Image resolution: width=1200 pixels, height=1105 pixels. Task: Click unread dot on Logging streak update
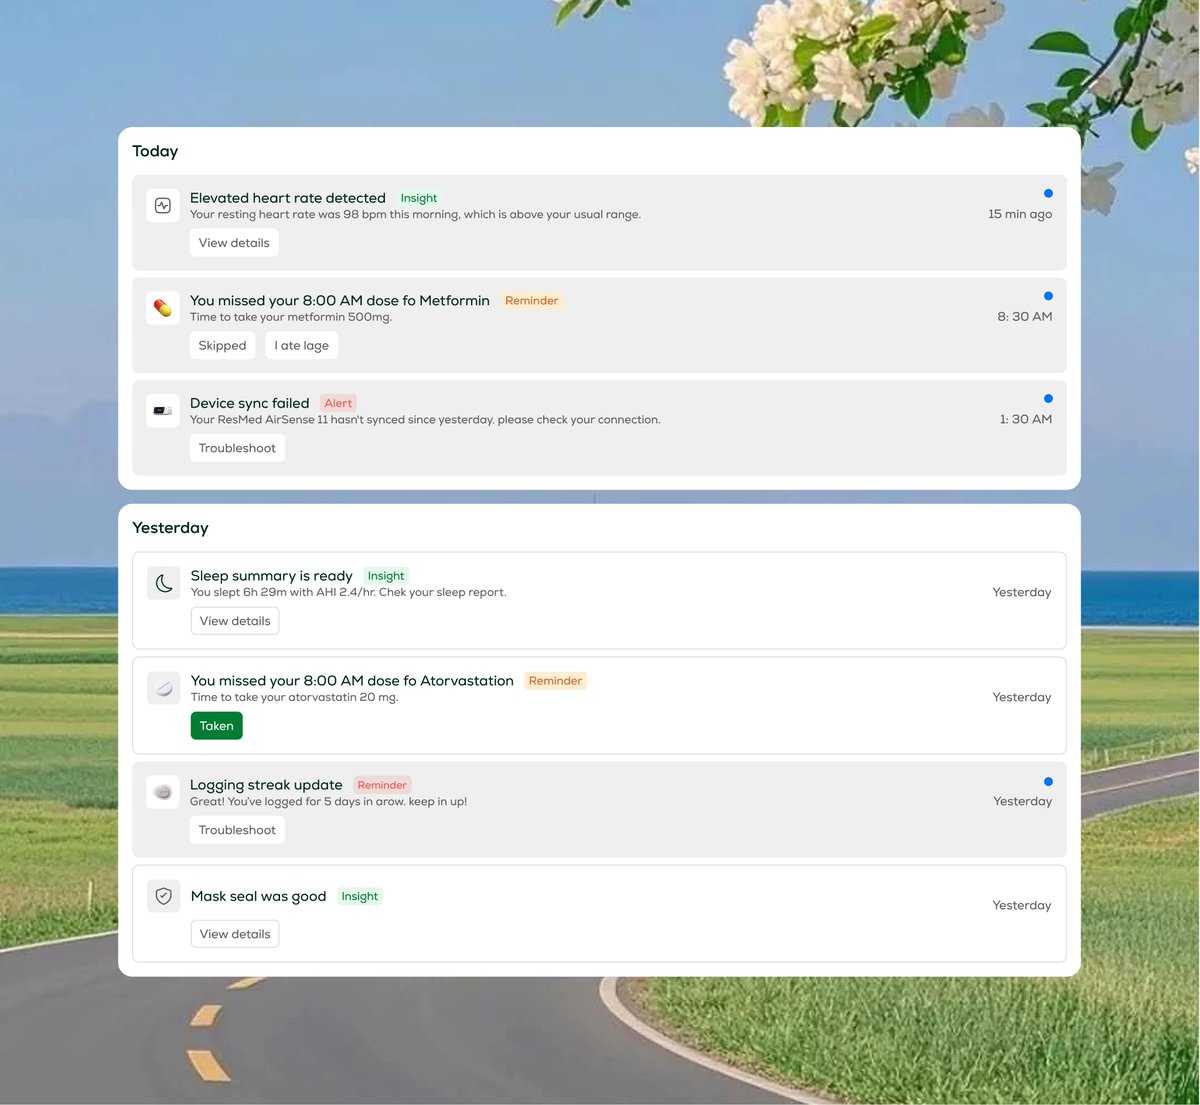pyautogui.click(x=1048, y=782)
